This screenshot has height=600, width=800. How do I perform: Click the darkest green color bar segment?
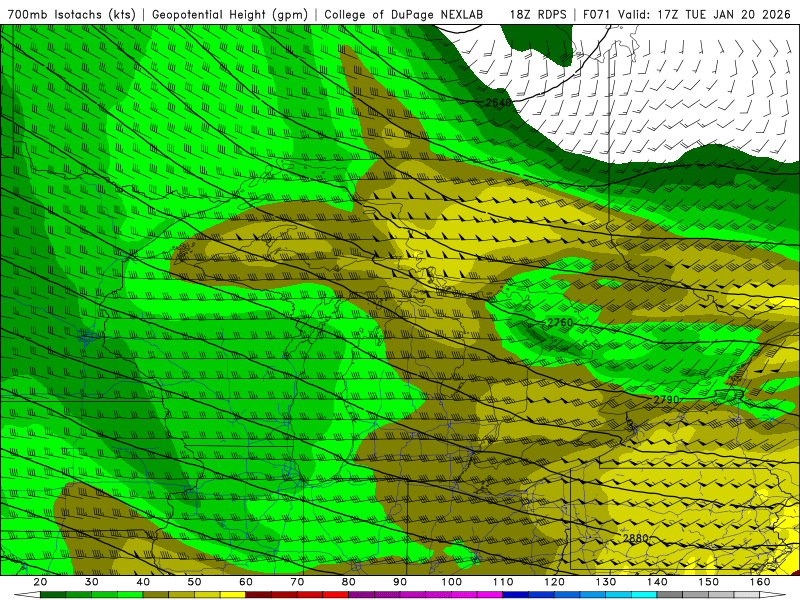point(53,595)
